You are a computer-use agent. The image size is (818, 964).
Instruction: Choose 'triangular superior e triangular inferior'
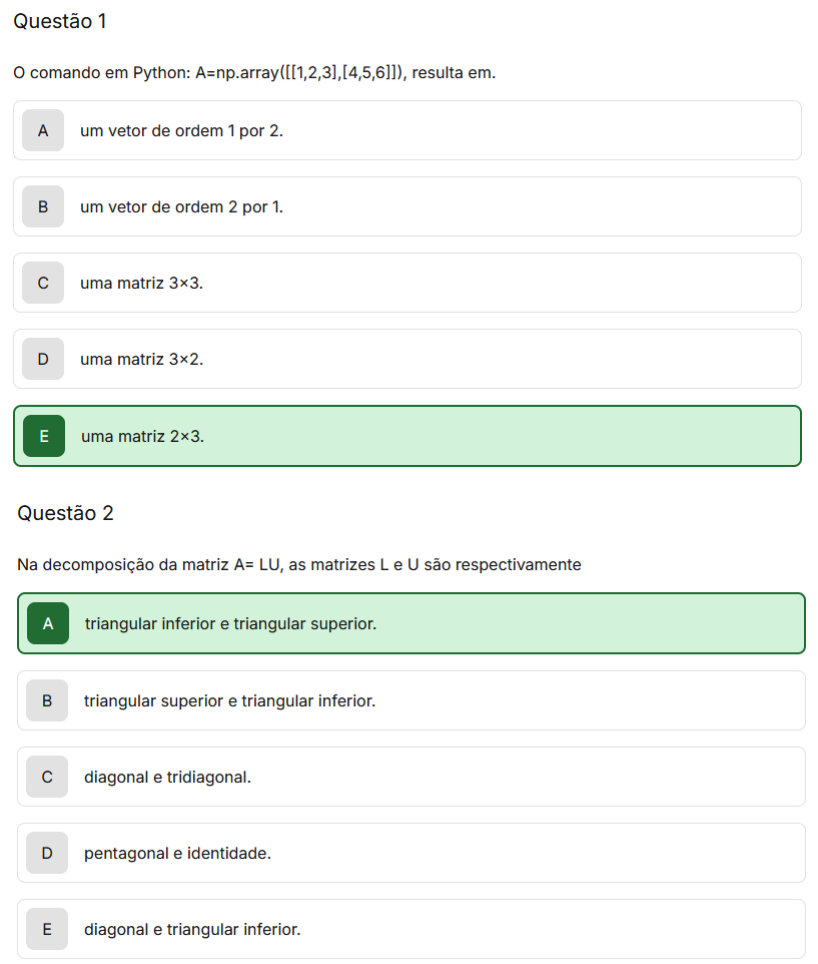[x=411, y=700]
